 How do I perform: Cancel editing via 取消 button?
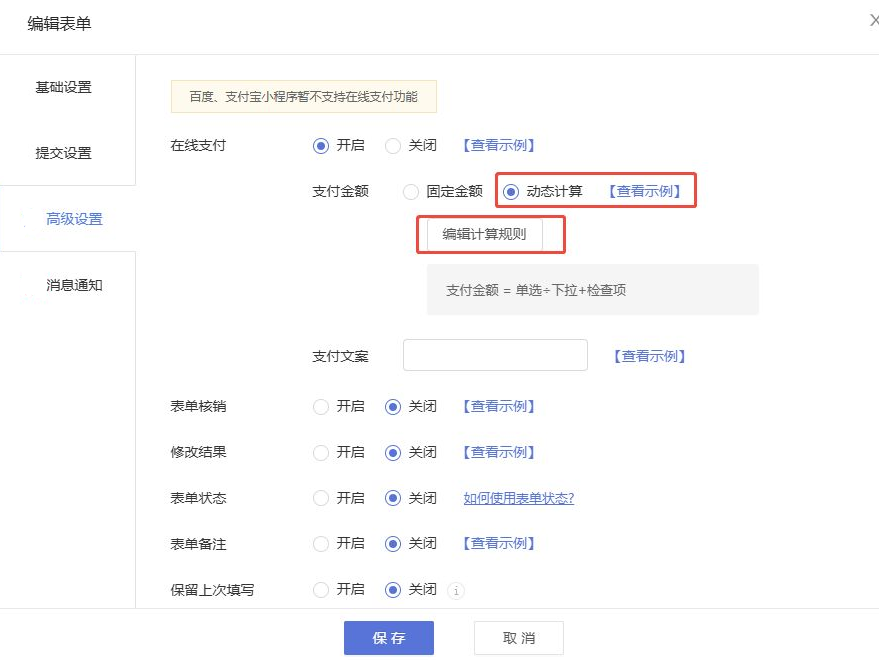pos(516,638)
